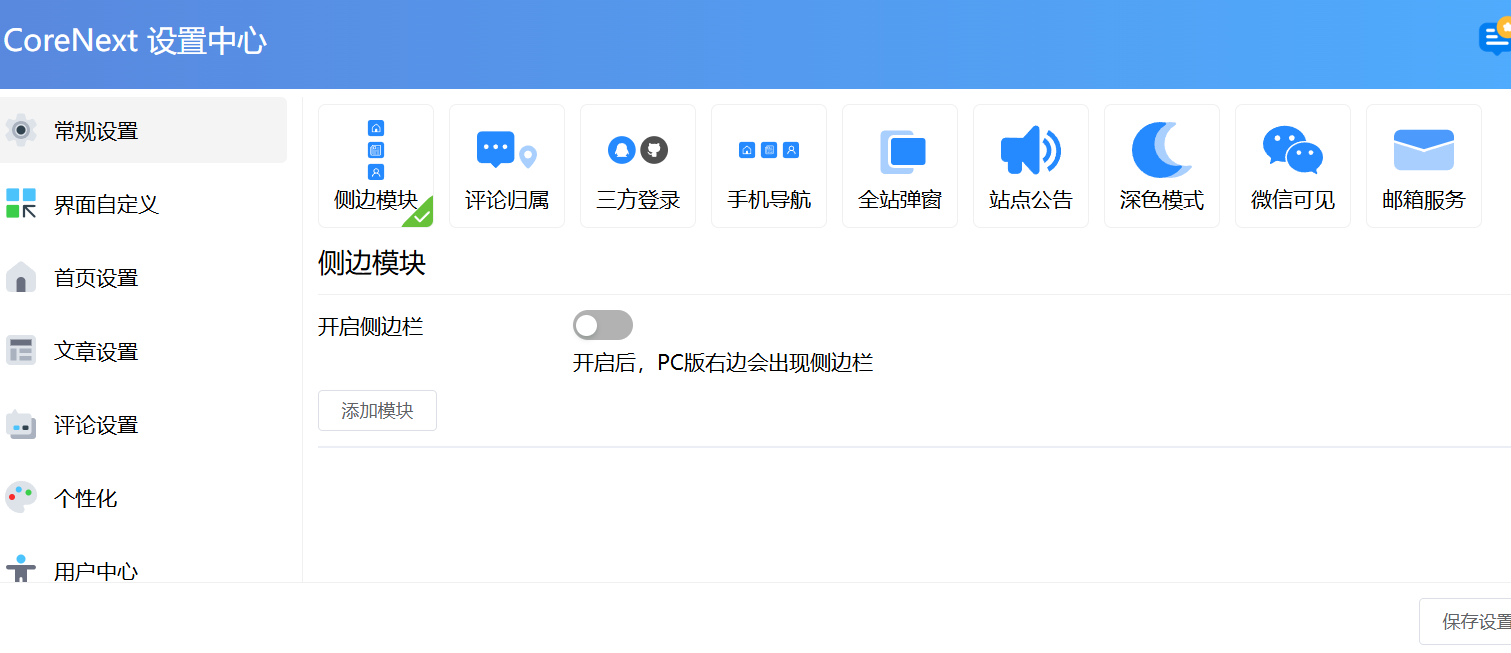Select the 三方登录 login icon
This screenshot has height=653, width=1511.
pos(637,151)
